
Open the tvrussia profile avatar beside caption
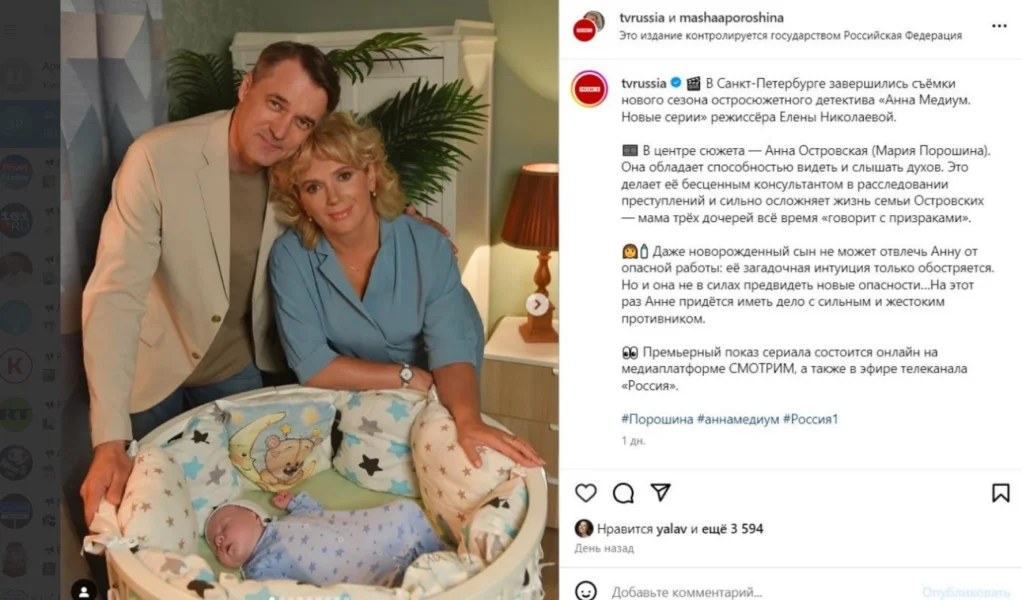(x=589, y=89)
